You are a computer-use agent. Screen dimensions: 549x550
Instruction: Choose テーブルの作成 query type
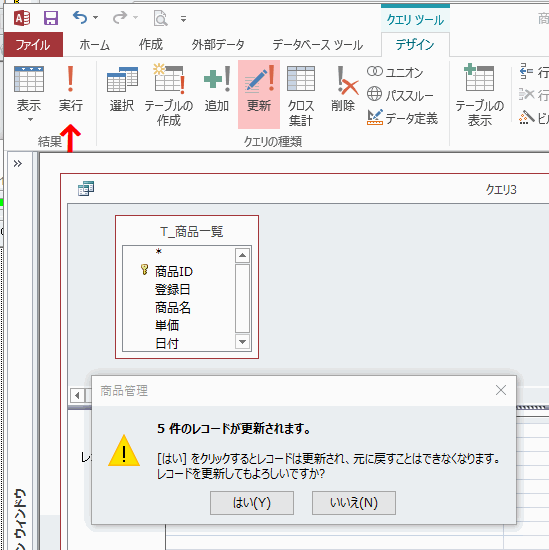click(168, 95)
